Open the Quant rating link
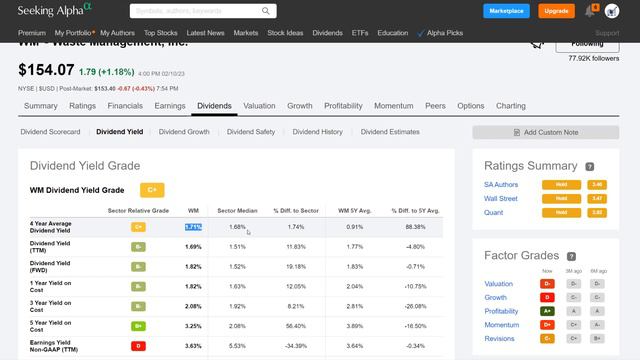 [493, 213]
